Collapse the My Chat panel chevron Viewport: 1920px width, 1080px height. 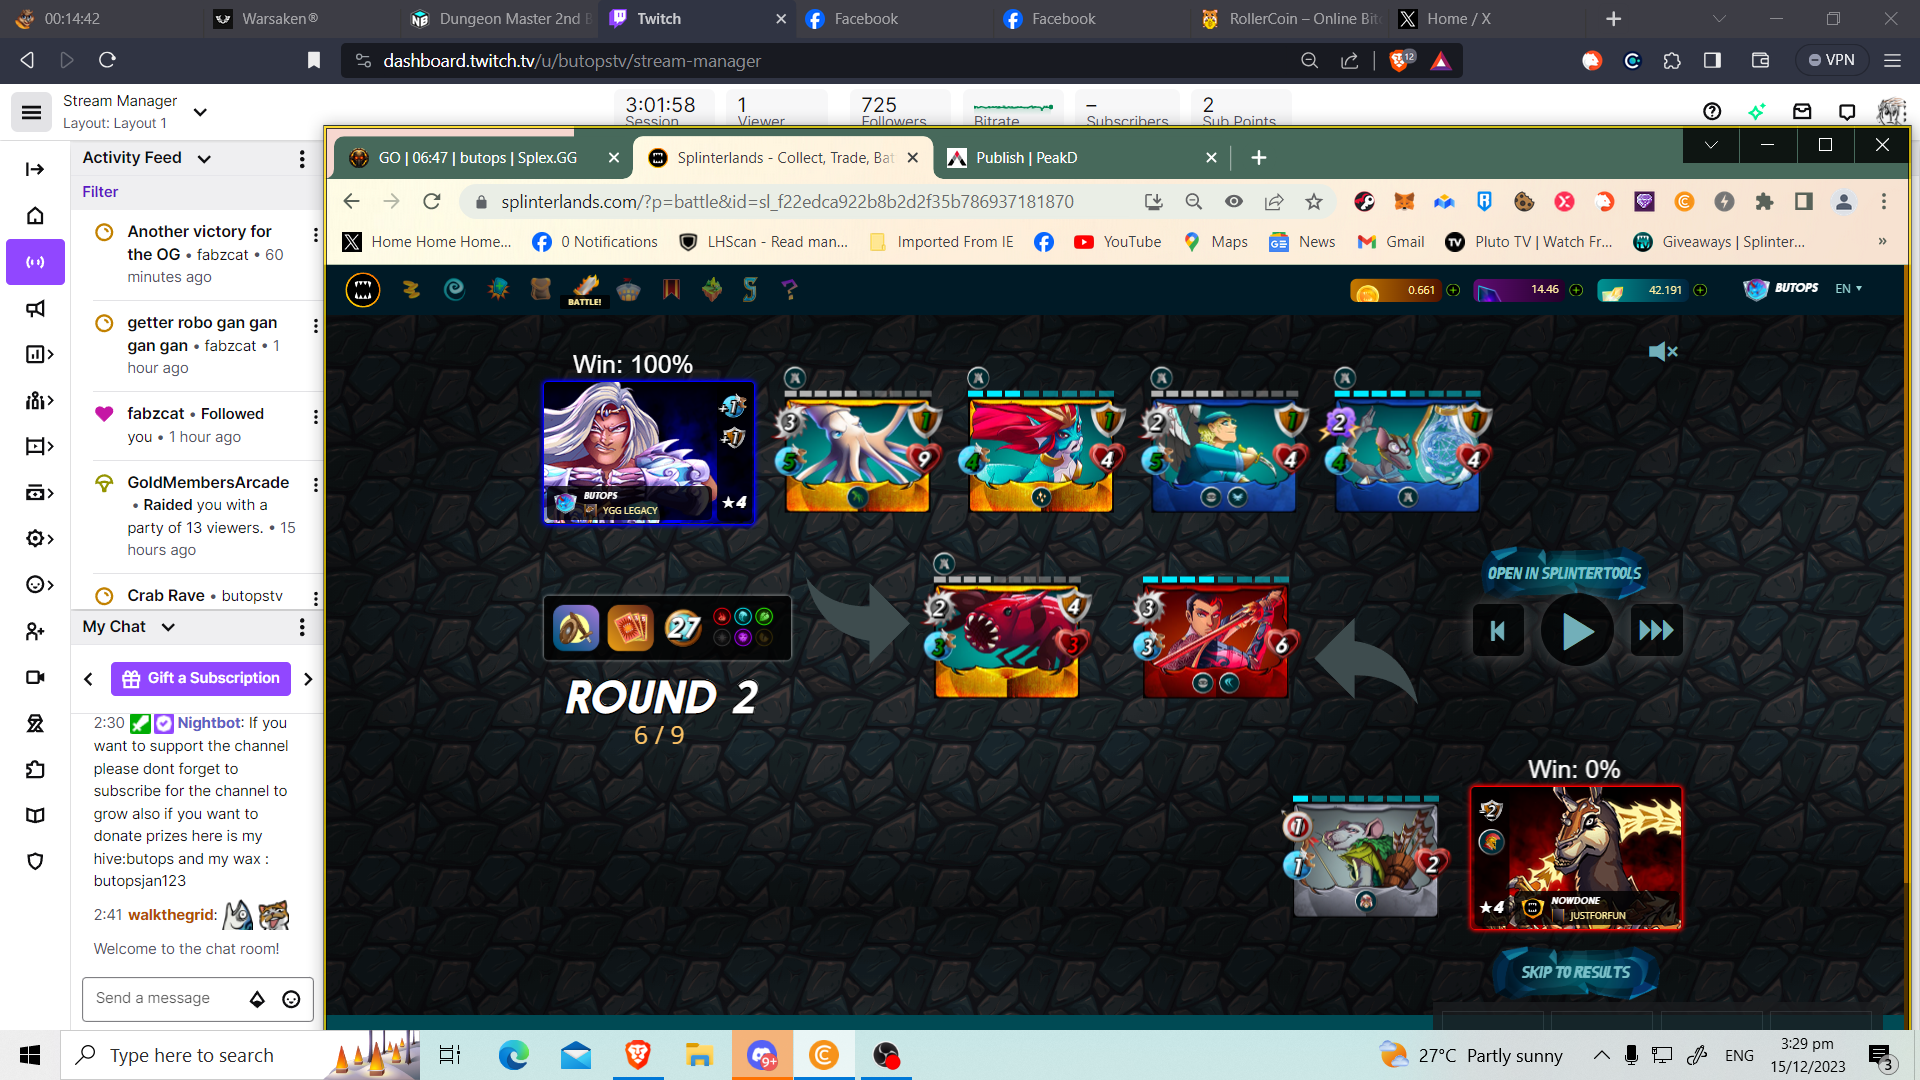pos(168,627)
